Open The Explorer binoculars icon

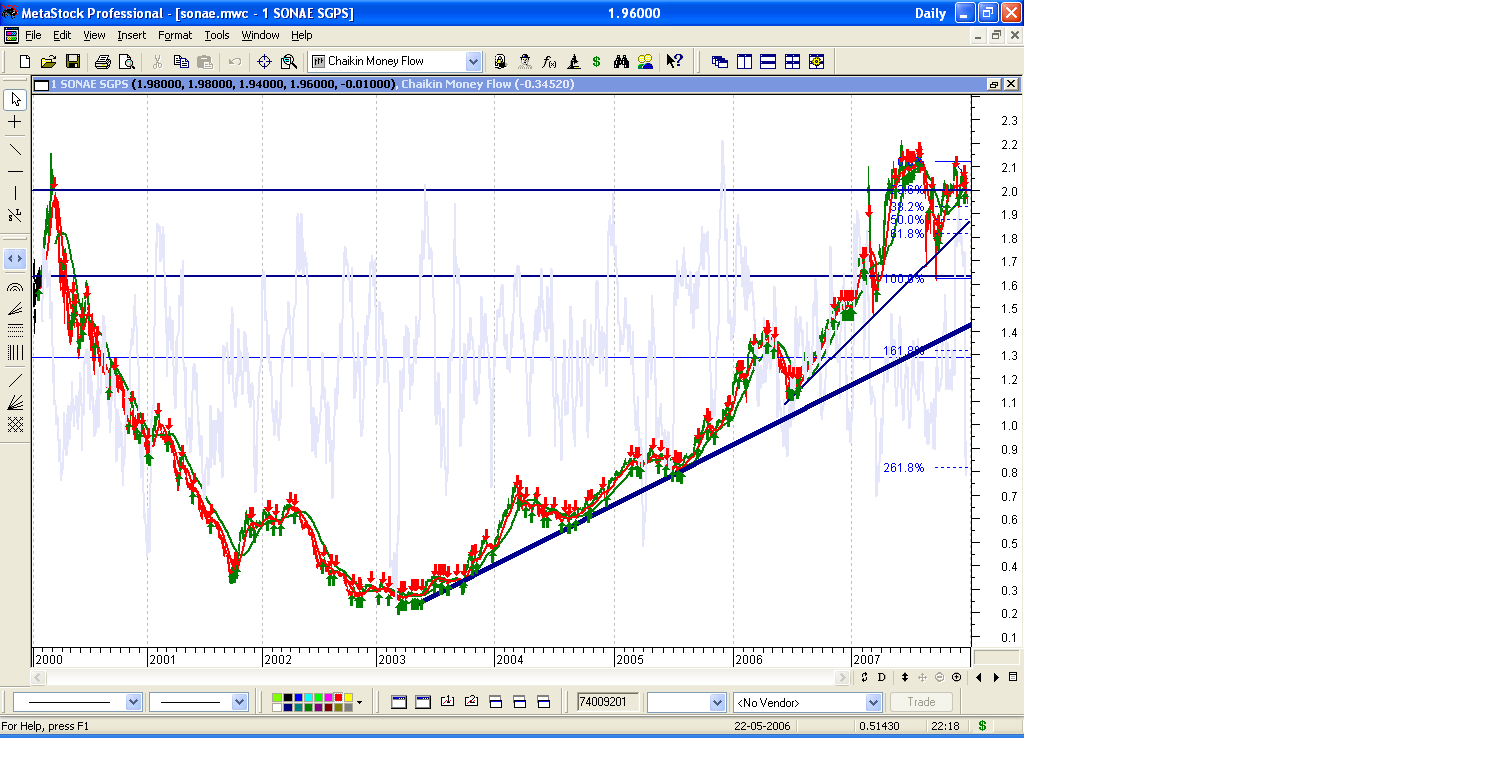[621, 61]
